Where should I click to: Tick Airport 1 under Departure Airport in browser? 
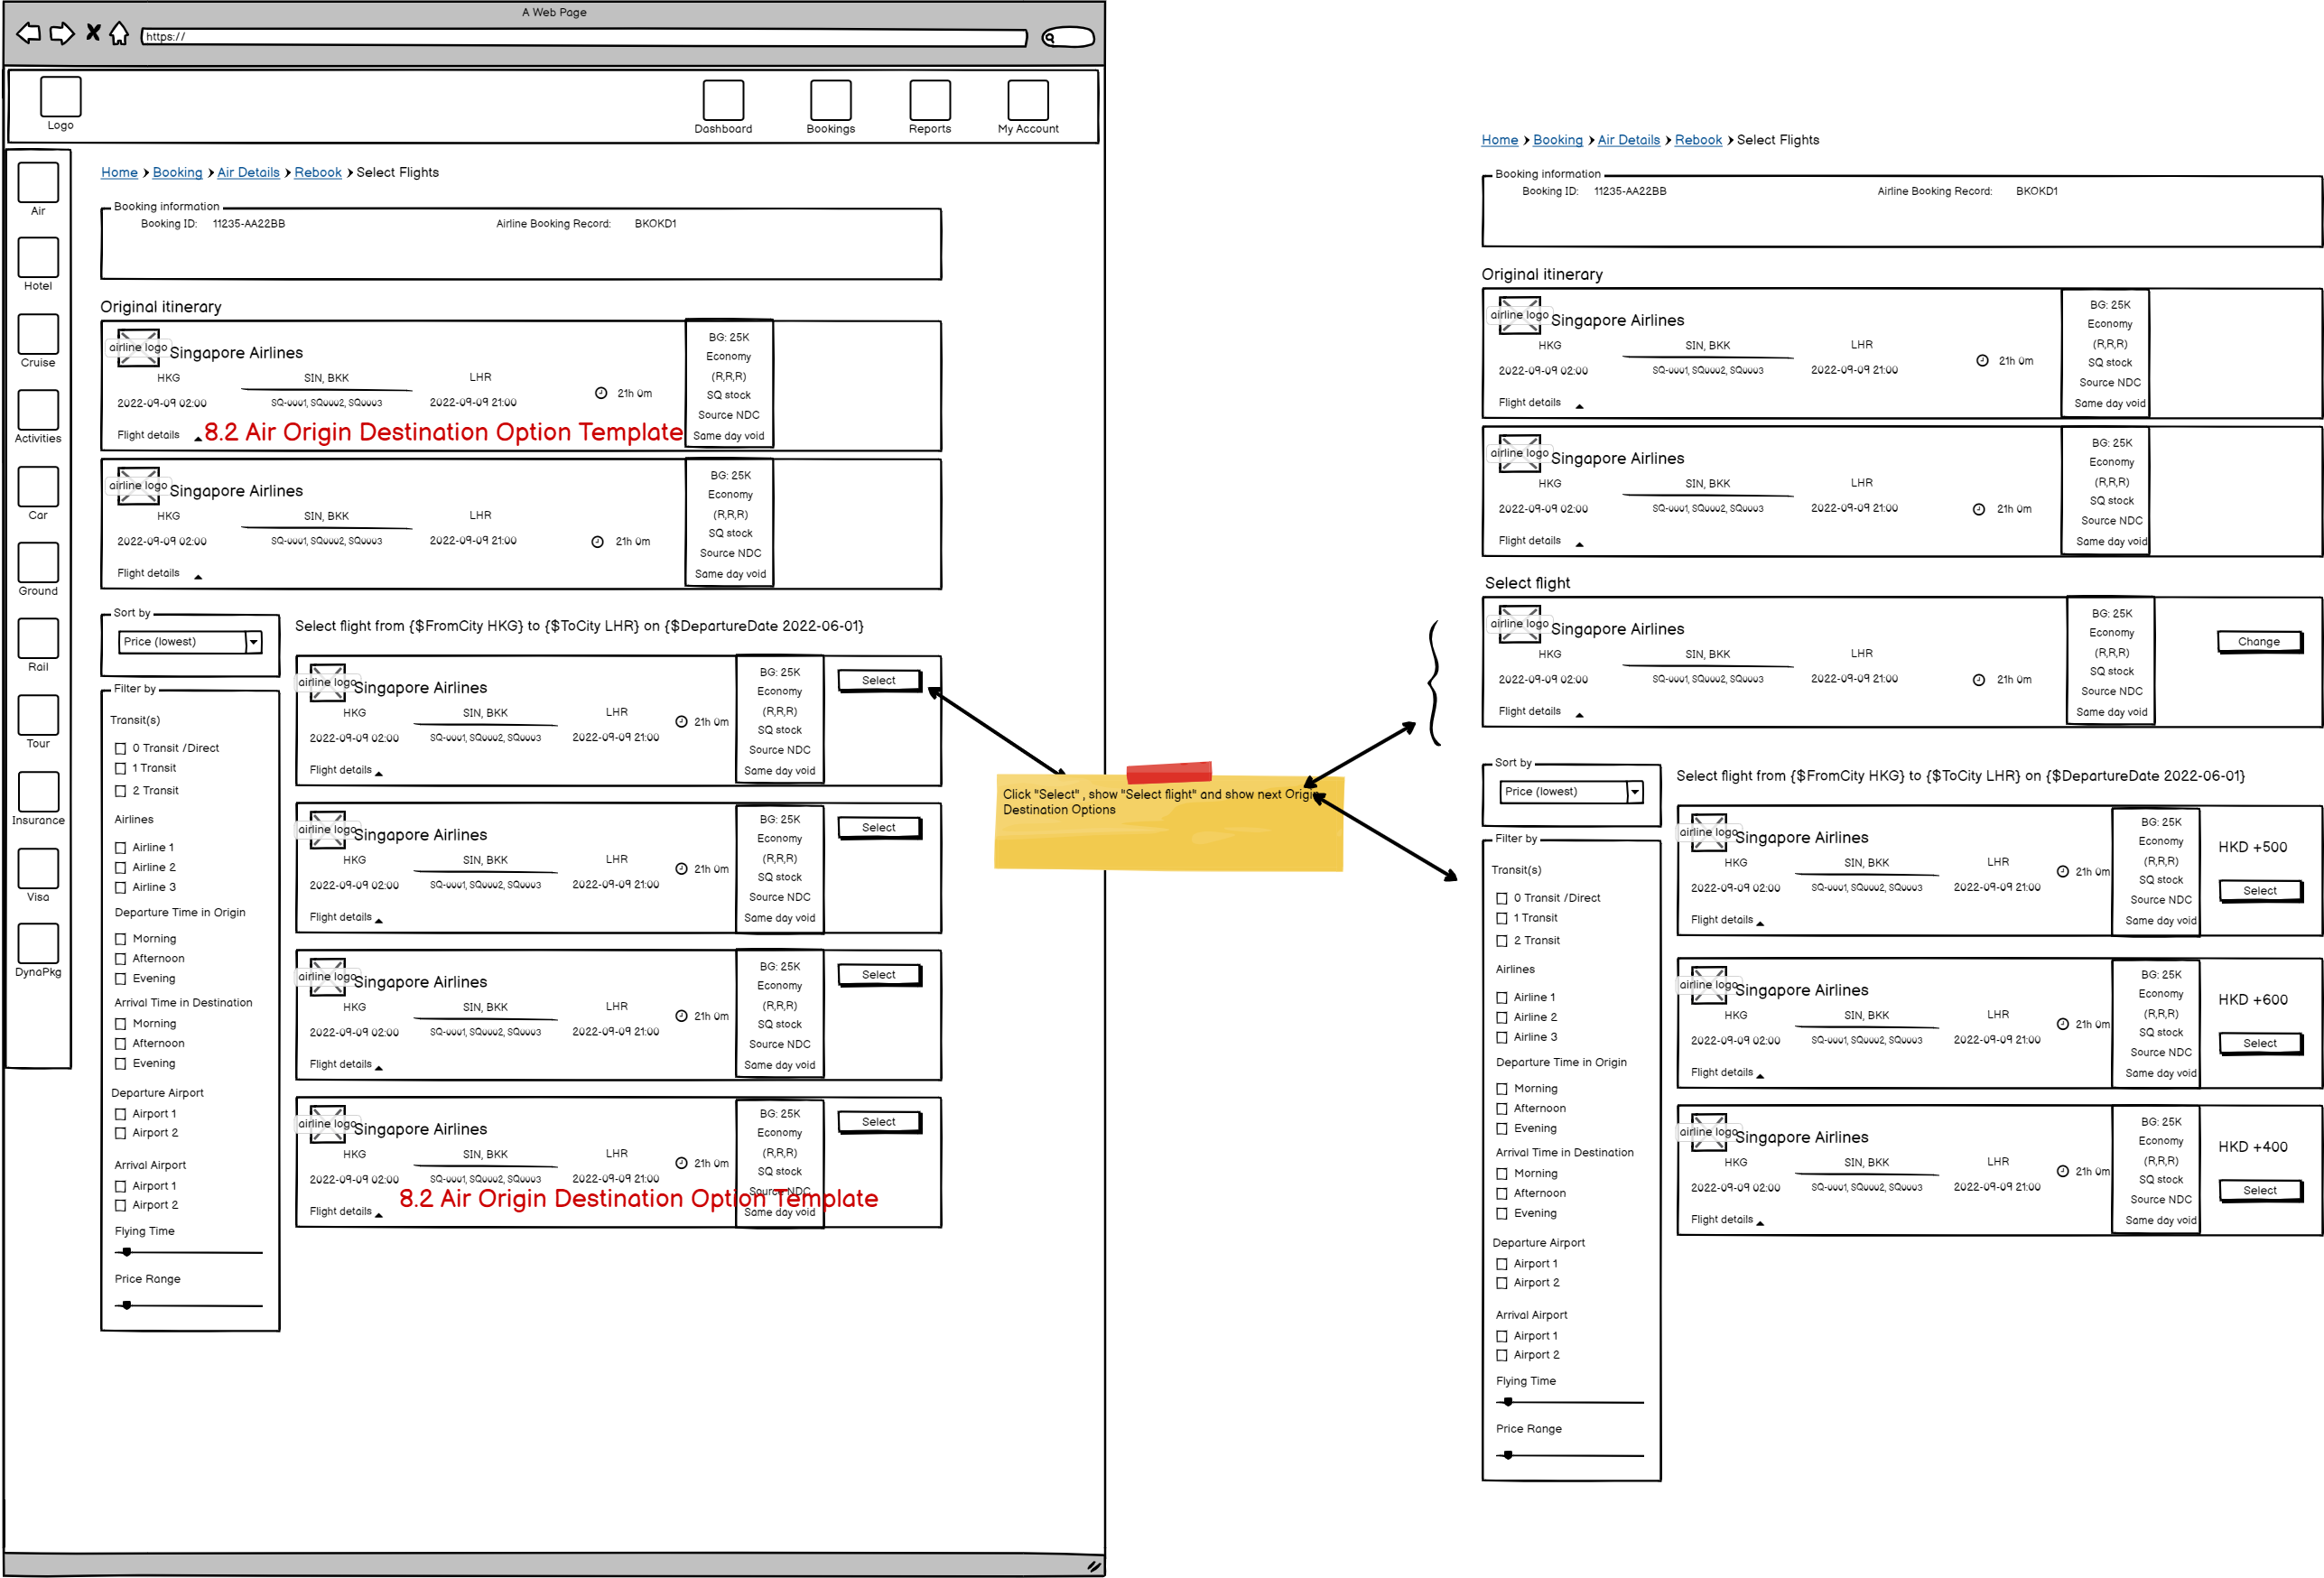click(x=121, y=1114)
